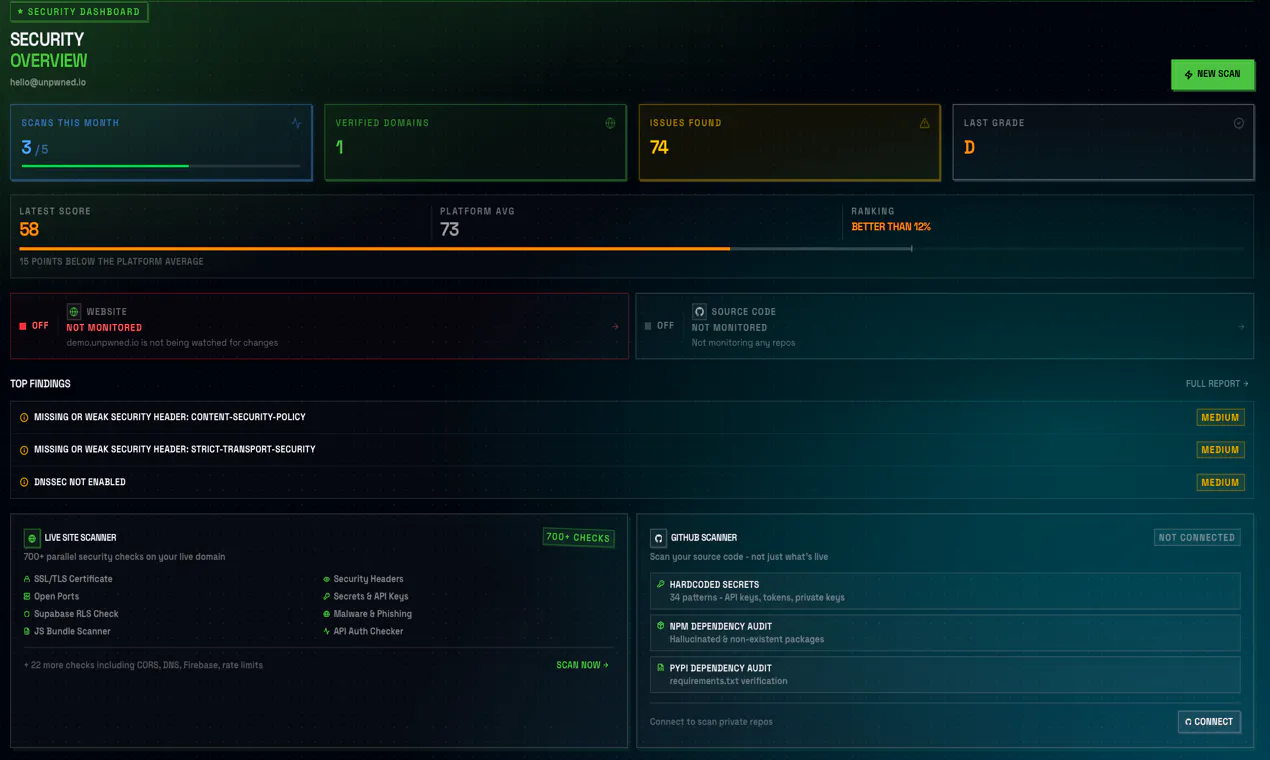This screenshot has height=760, width=1270.
Task: Click the Not Connected status badge
Action: pyautogui.click(x=1197, y=537)
